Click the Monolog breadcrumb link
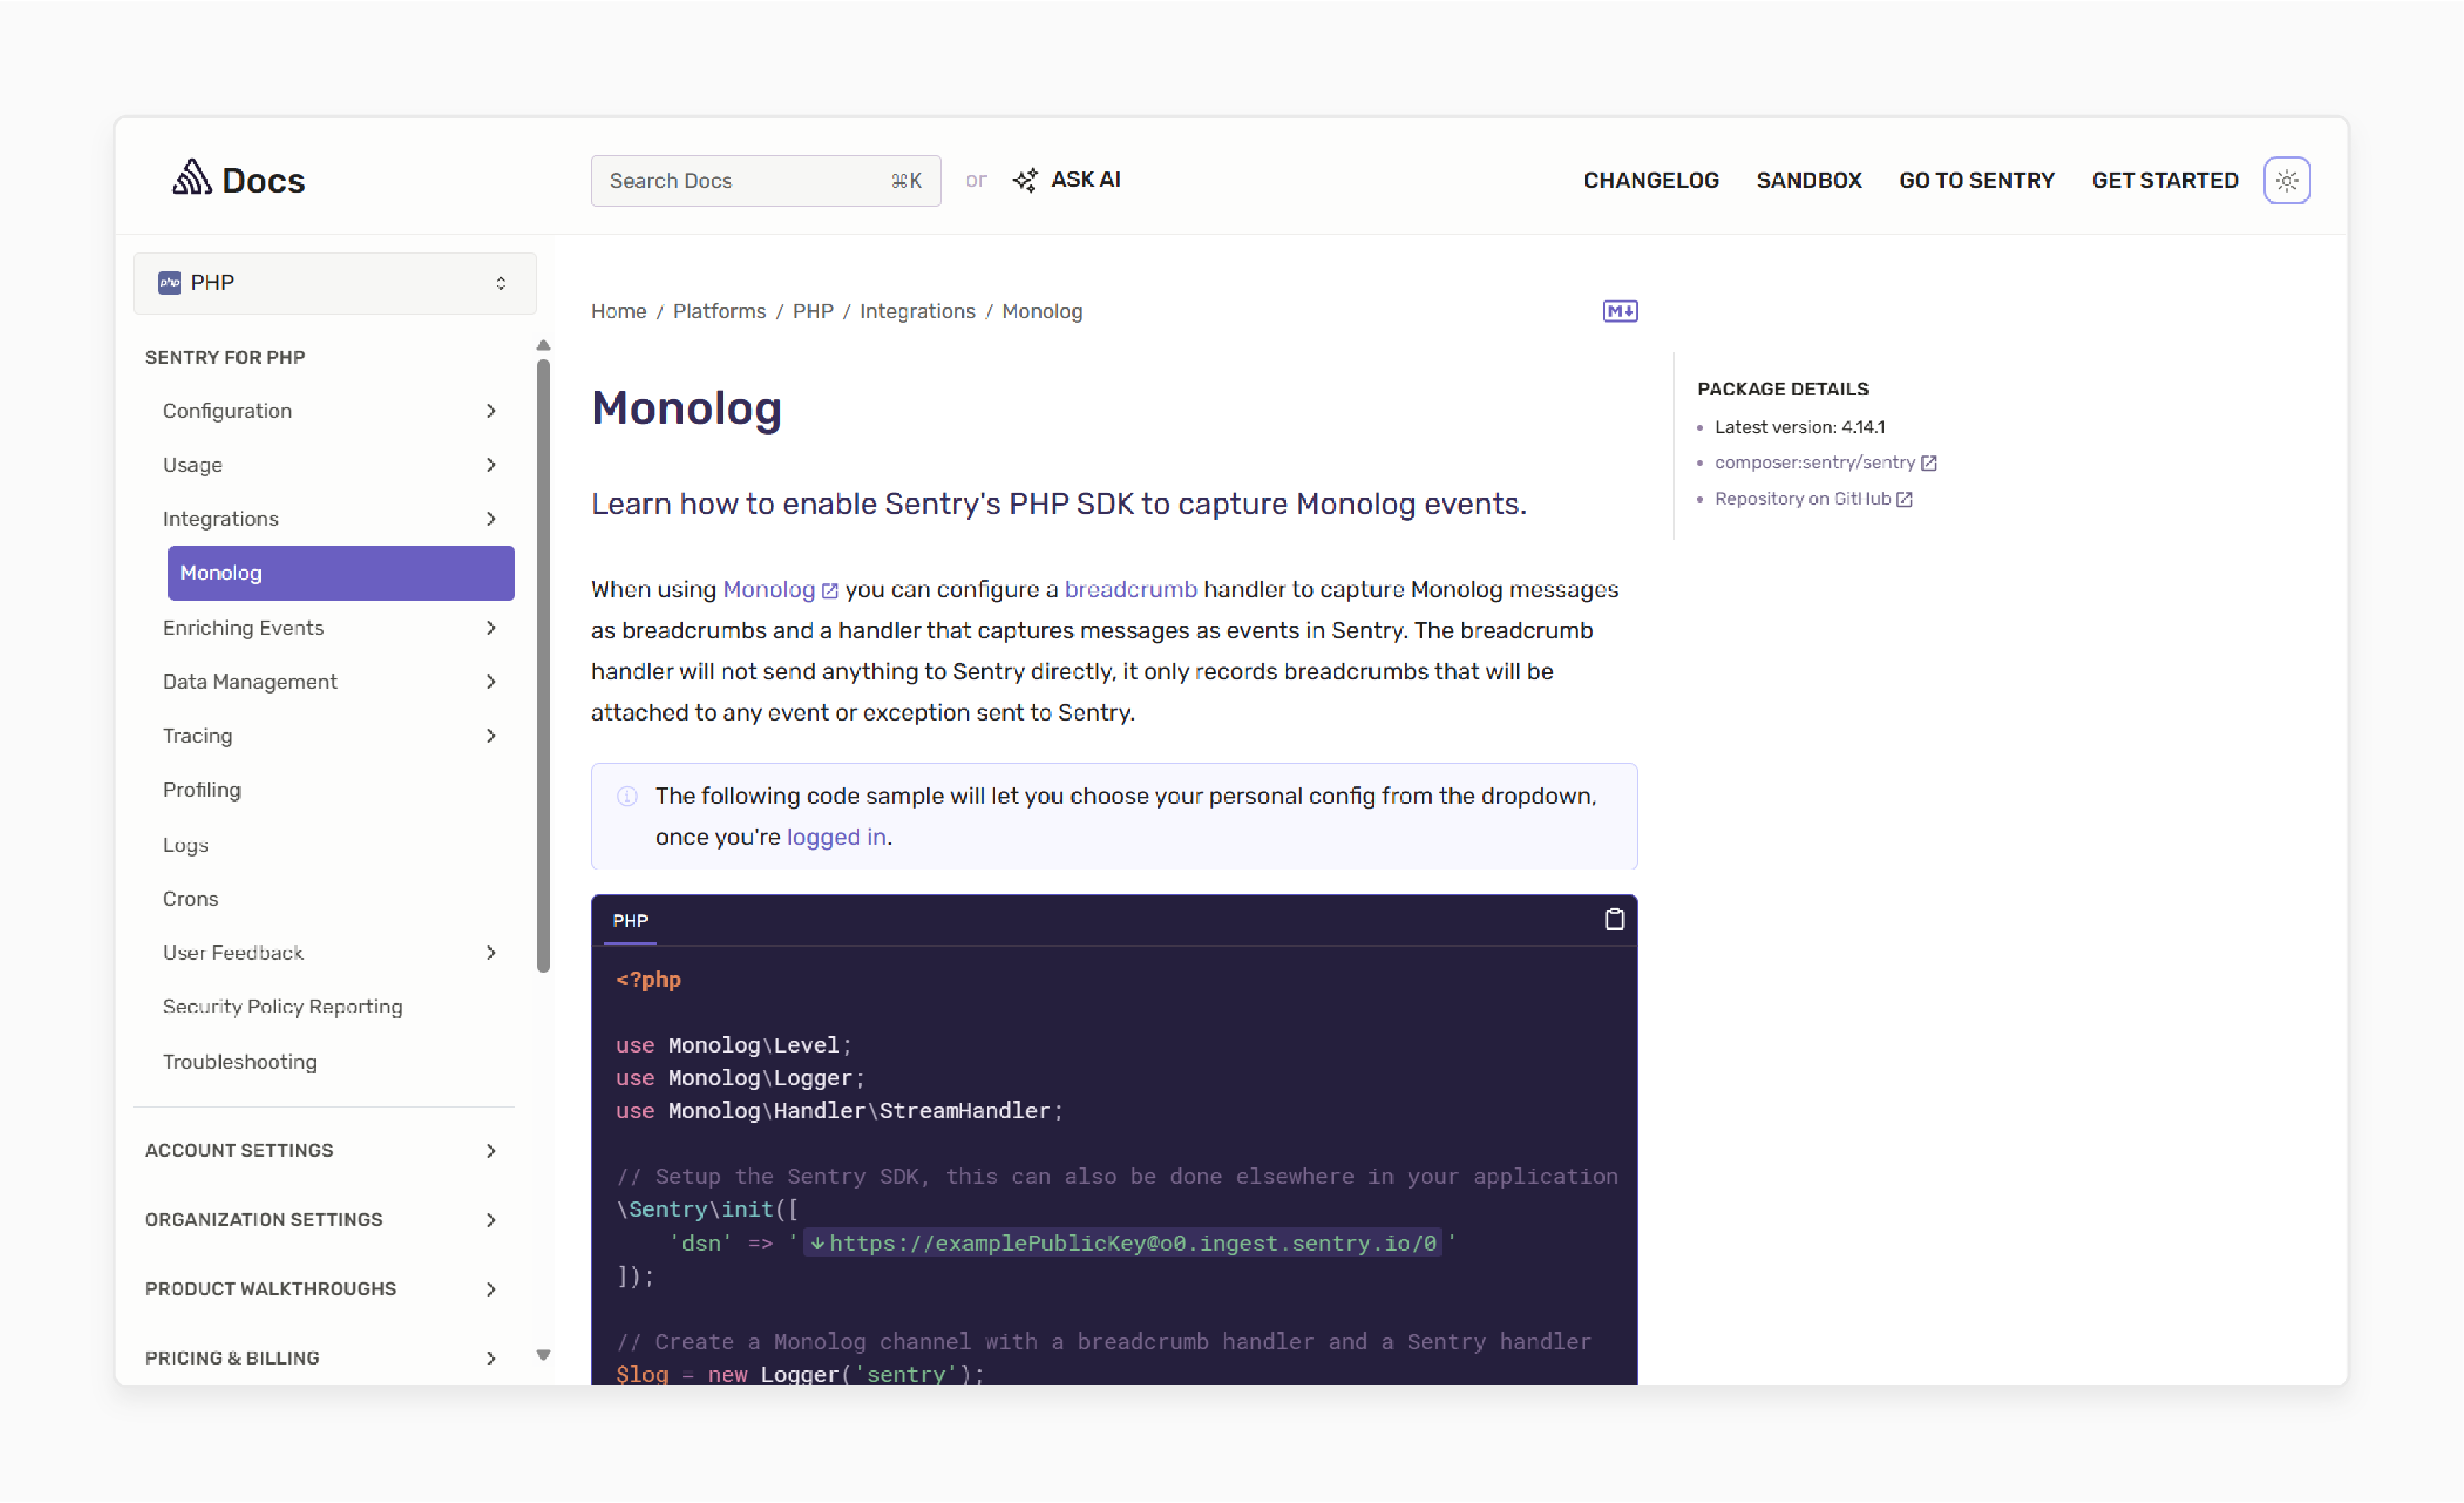 pos(1042,311)
